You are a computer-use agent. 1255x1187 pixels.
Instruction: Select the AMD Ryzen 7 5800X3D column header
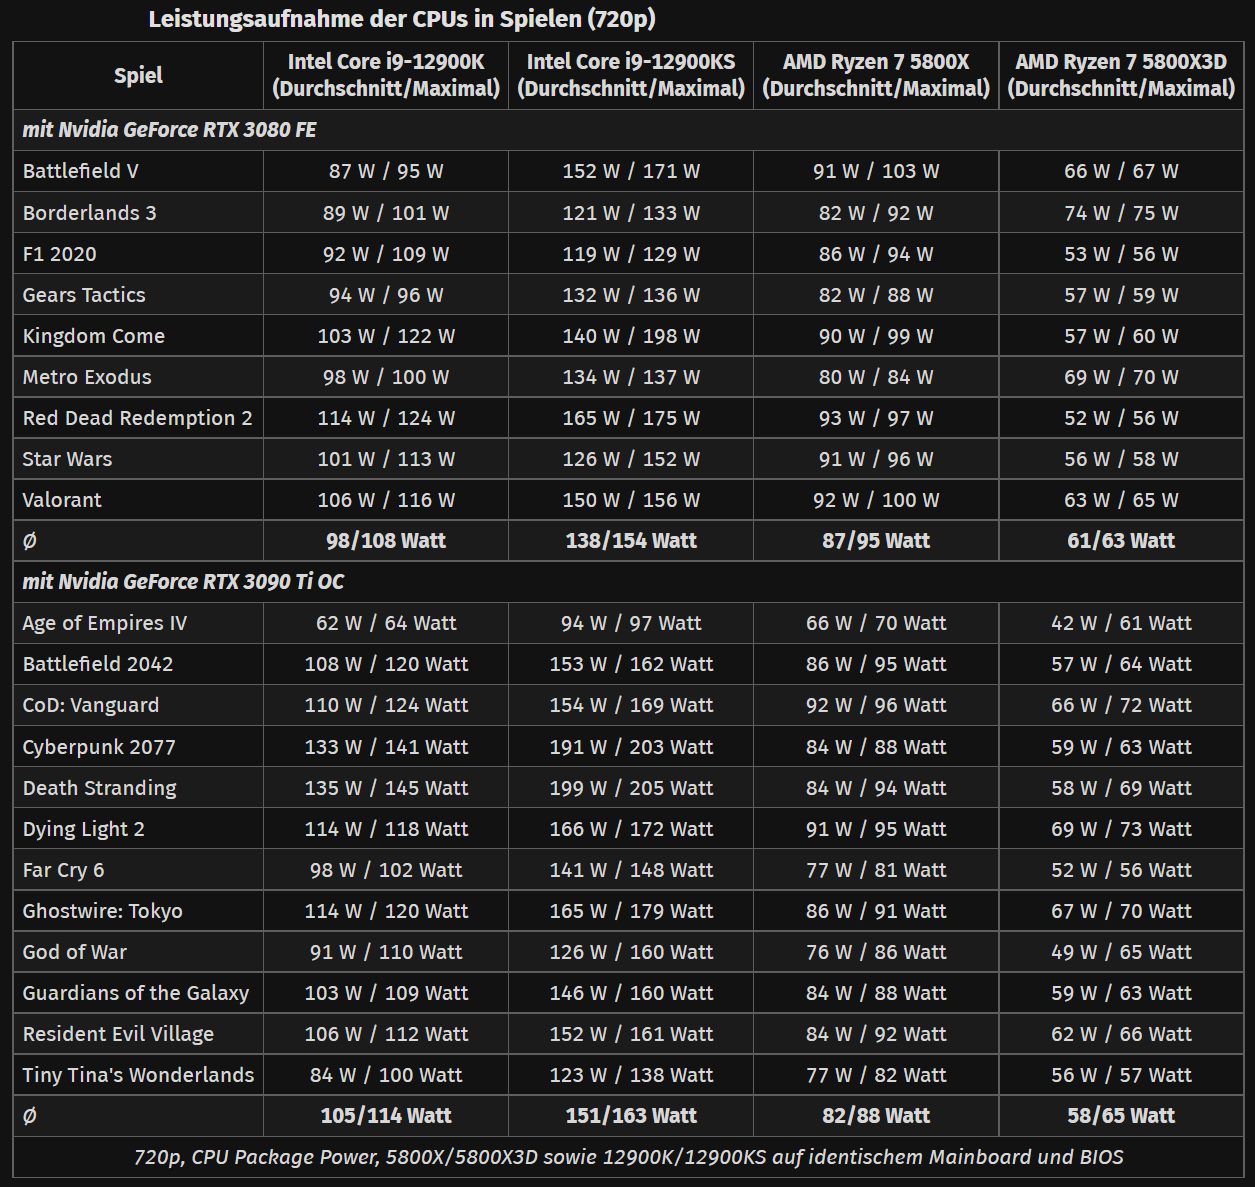point(1121,75)
